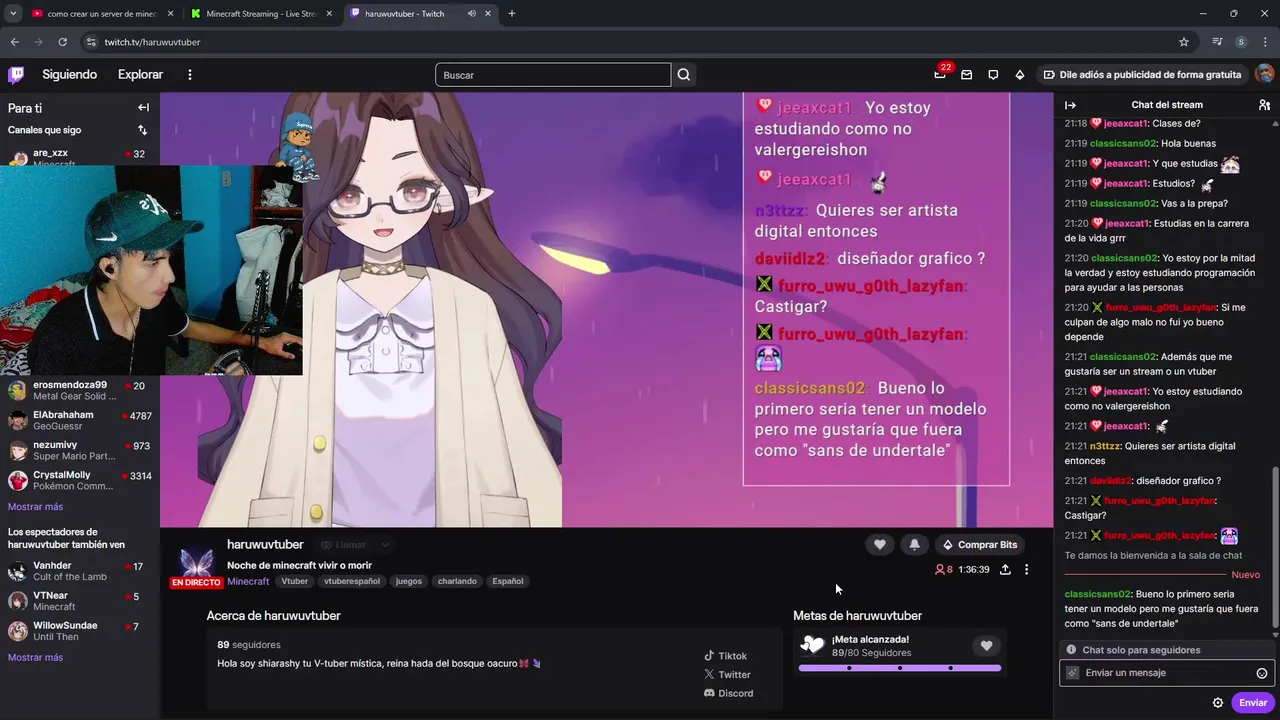The image size is (1280, 720).
Task: Focus the Enviar un mensaje input
Action: [1165, 673]
